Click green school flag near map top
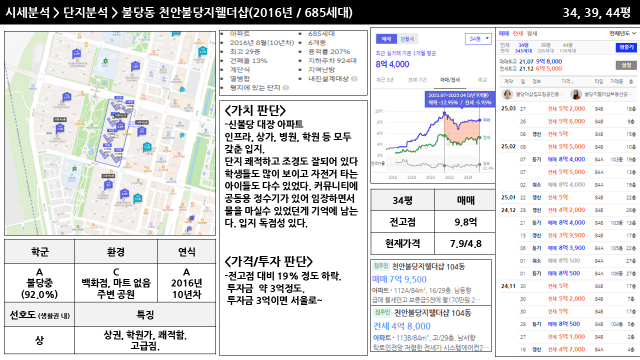Screen dimensions: 640x360 [x=105, y=61]
